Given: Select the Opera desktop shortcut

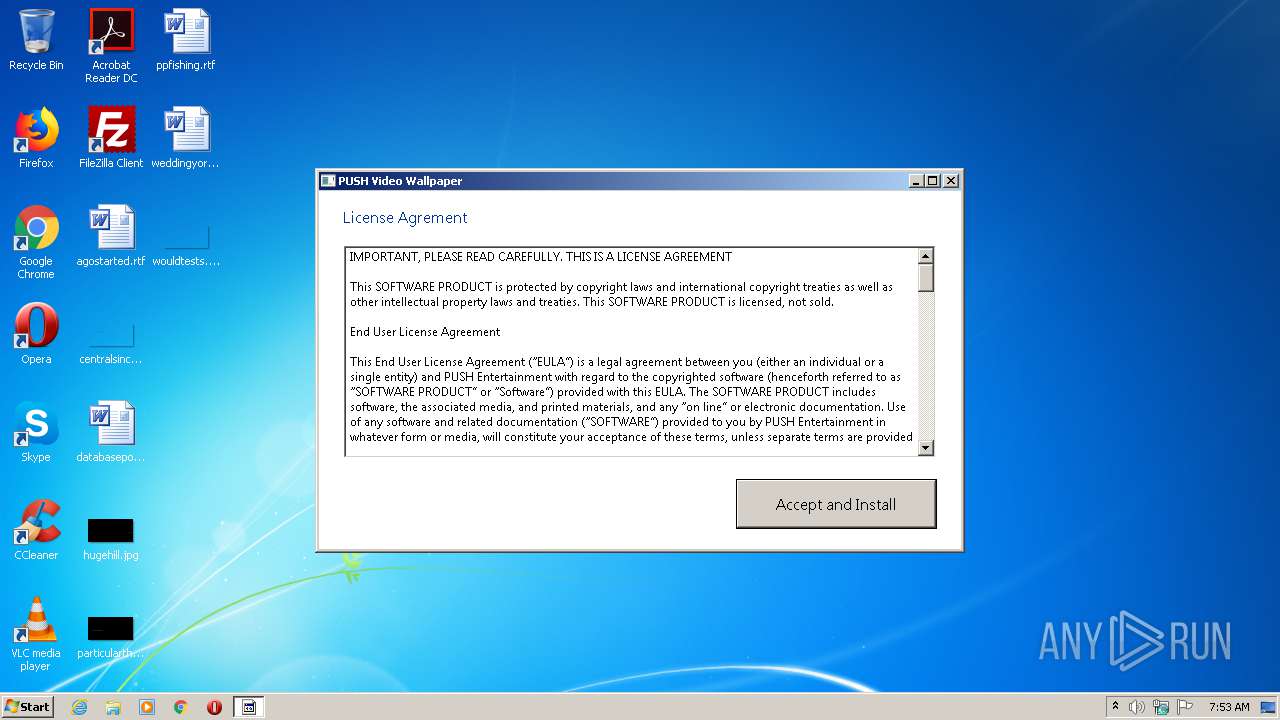Looking at the screenshot, I should (36, 334).
